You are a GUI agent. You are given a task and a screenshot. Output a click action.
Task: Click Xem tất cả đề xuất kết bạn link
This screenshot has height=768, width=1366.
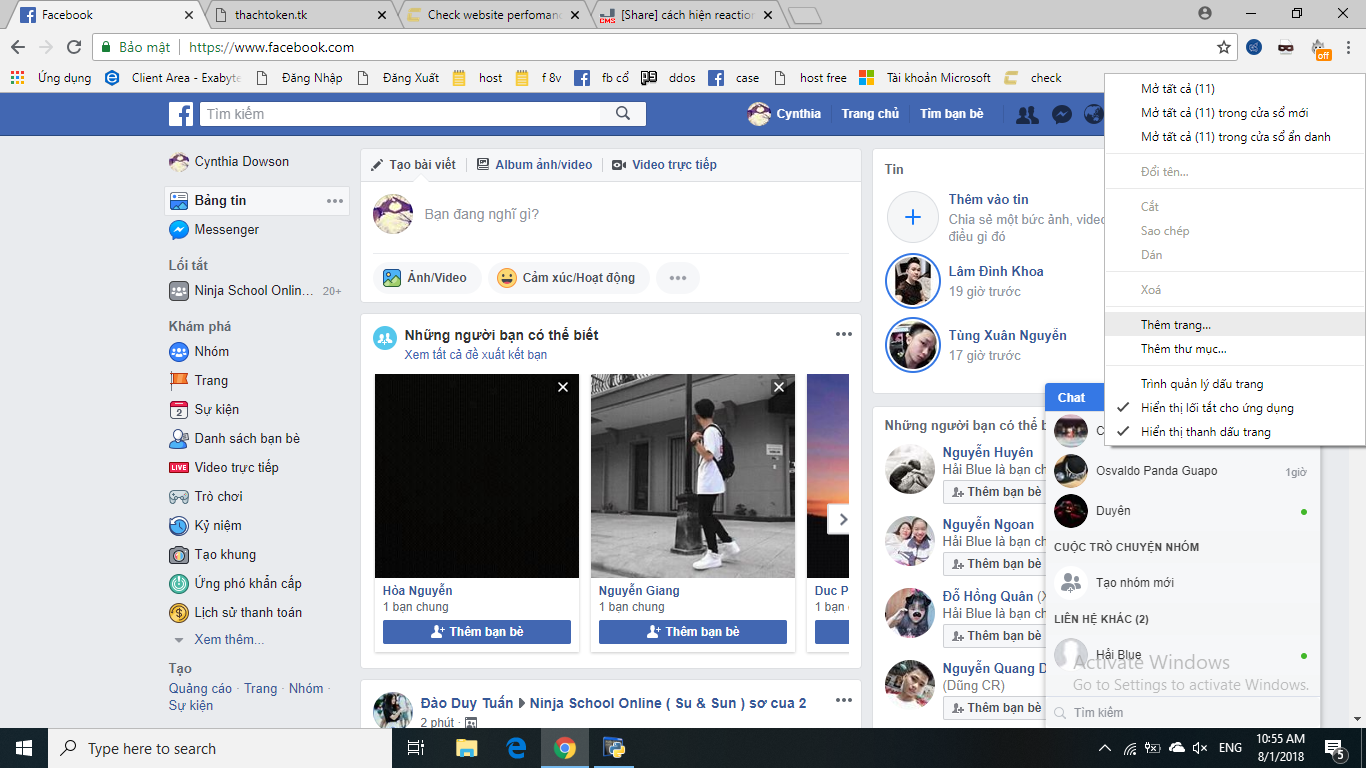point(476,355)
